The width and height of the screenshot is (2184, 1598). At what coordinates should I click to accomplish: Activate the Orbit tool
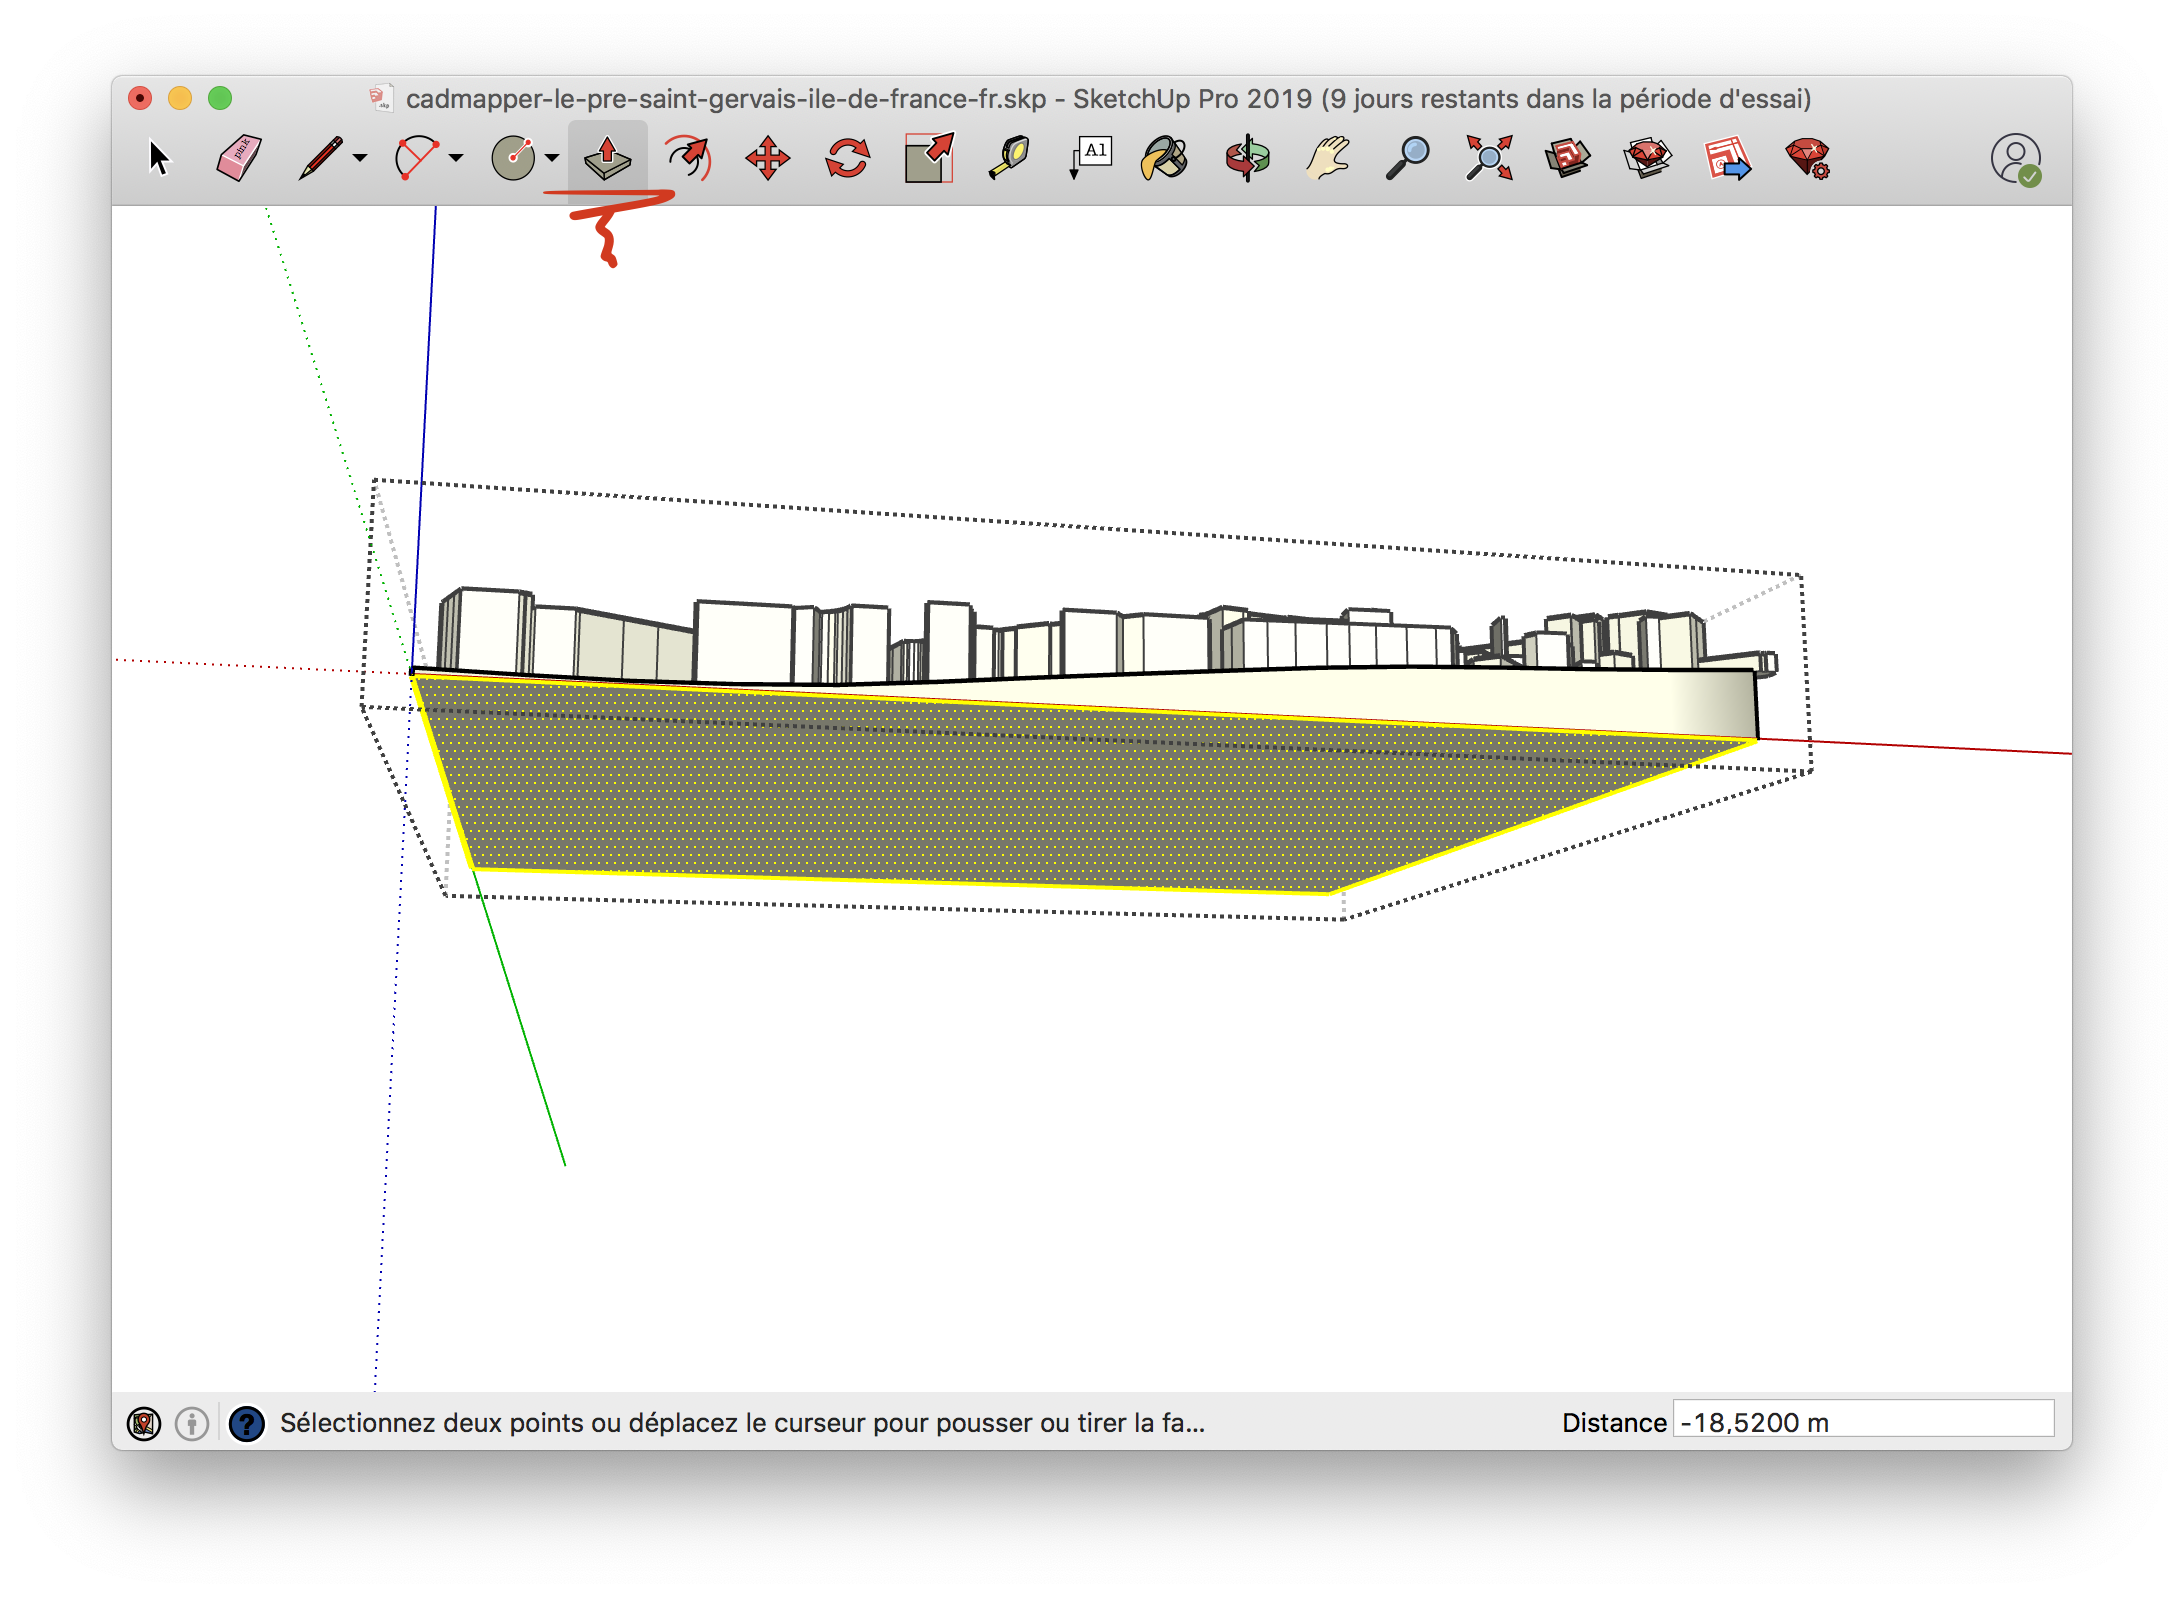[x=1247, y=158]
